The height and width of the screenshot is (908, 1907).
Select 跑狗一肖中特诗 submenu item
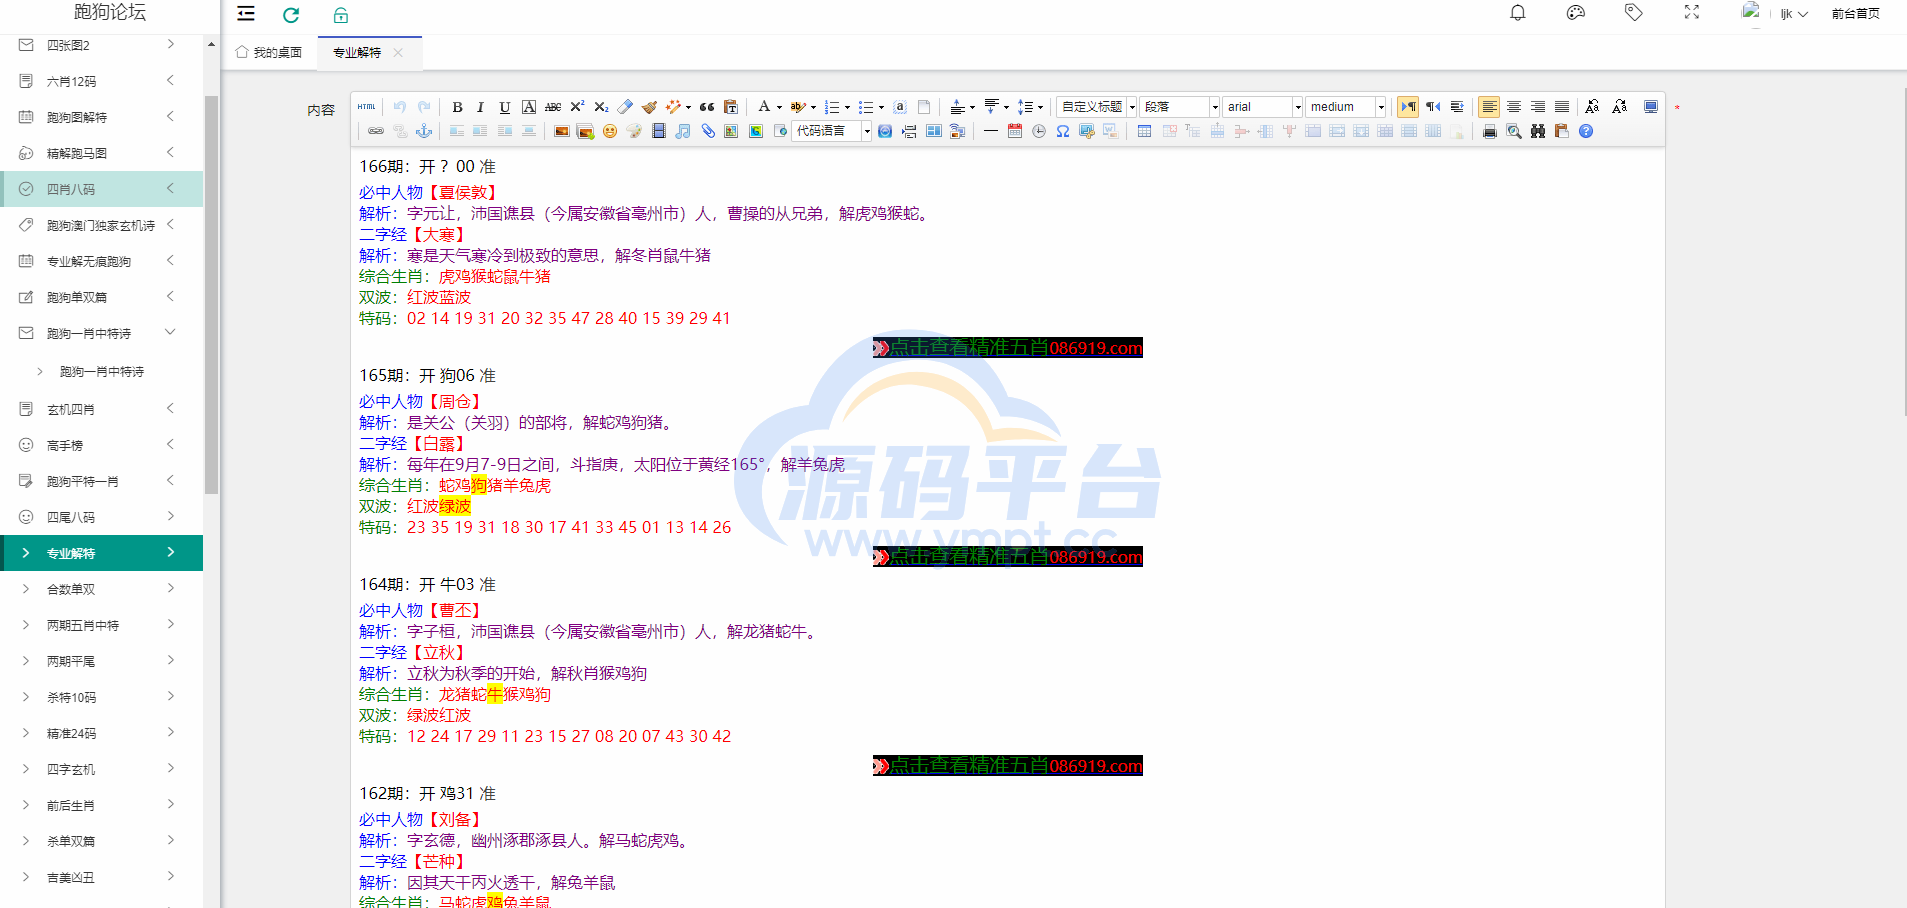(101, 371)
